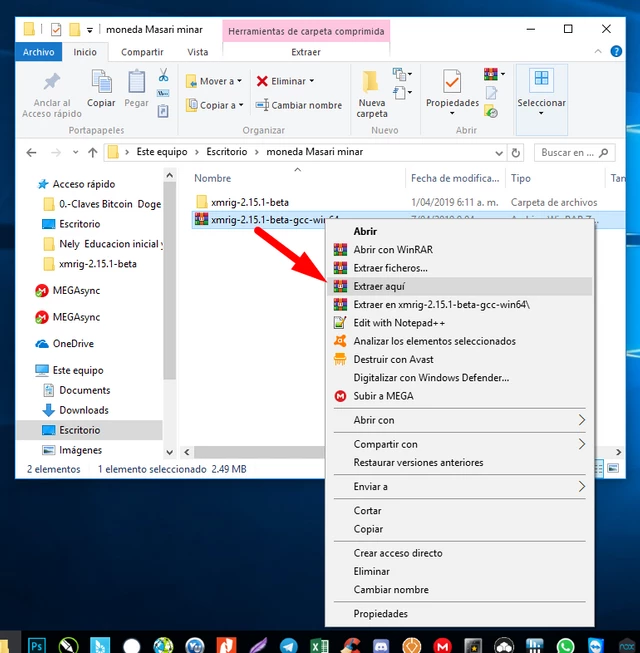Screen dimensions: 640x653
Task: Open the quick access toolbar customize dropdown
Action: point(90,30)
